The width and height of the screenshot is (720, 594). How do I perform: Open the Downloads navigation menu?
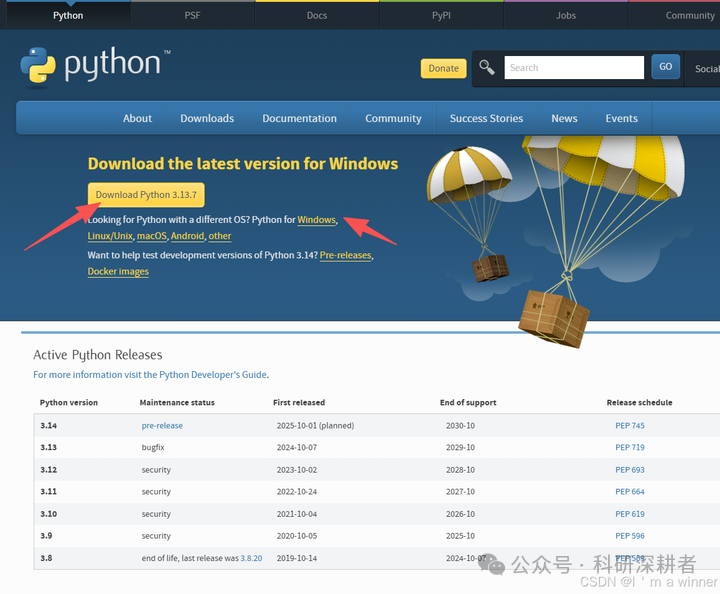tap(207, 118)
